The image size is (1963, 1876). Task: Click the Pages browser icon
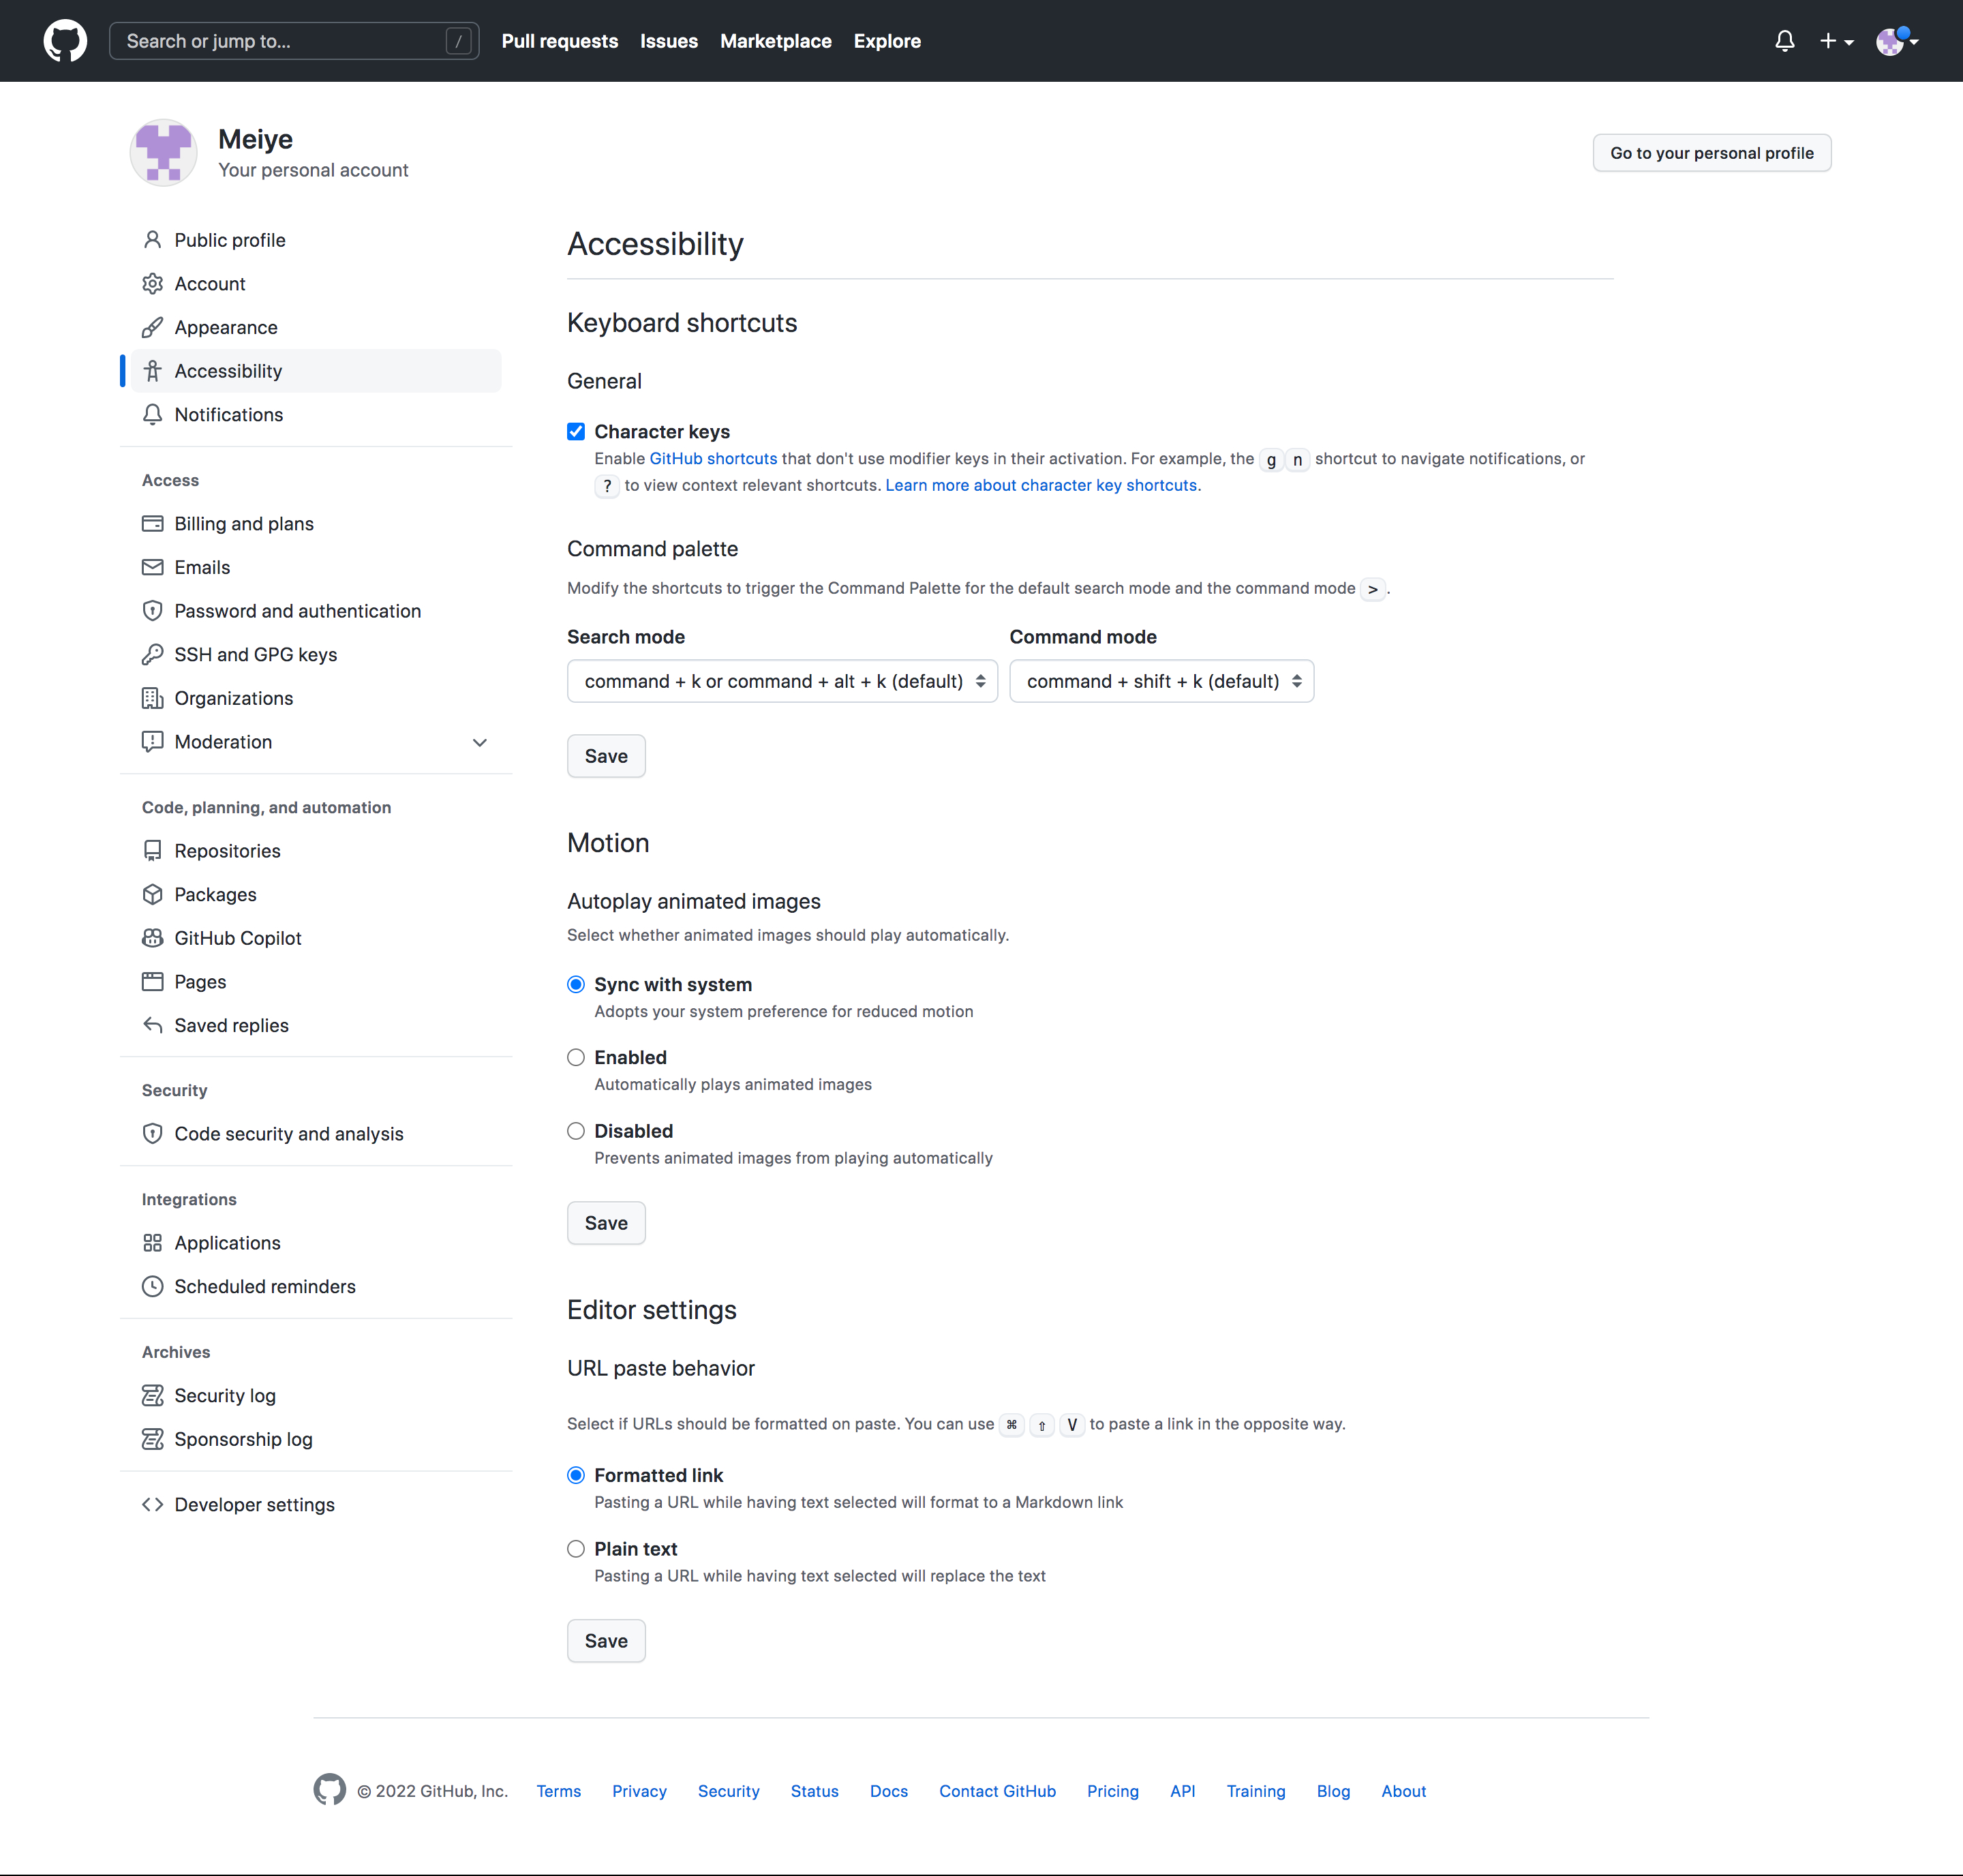point(152,982)
